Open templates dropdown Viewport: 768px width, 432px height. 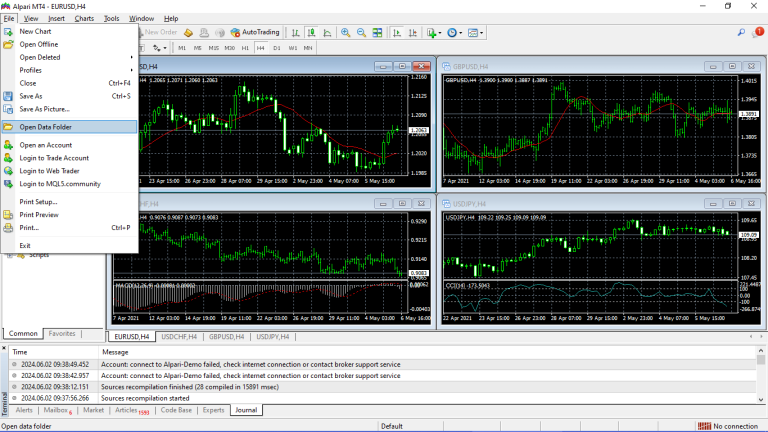point(475,33)
